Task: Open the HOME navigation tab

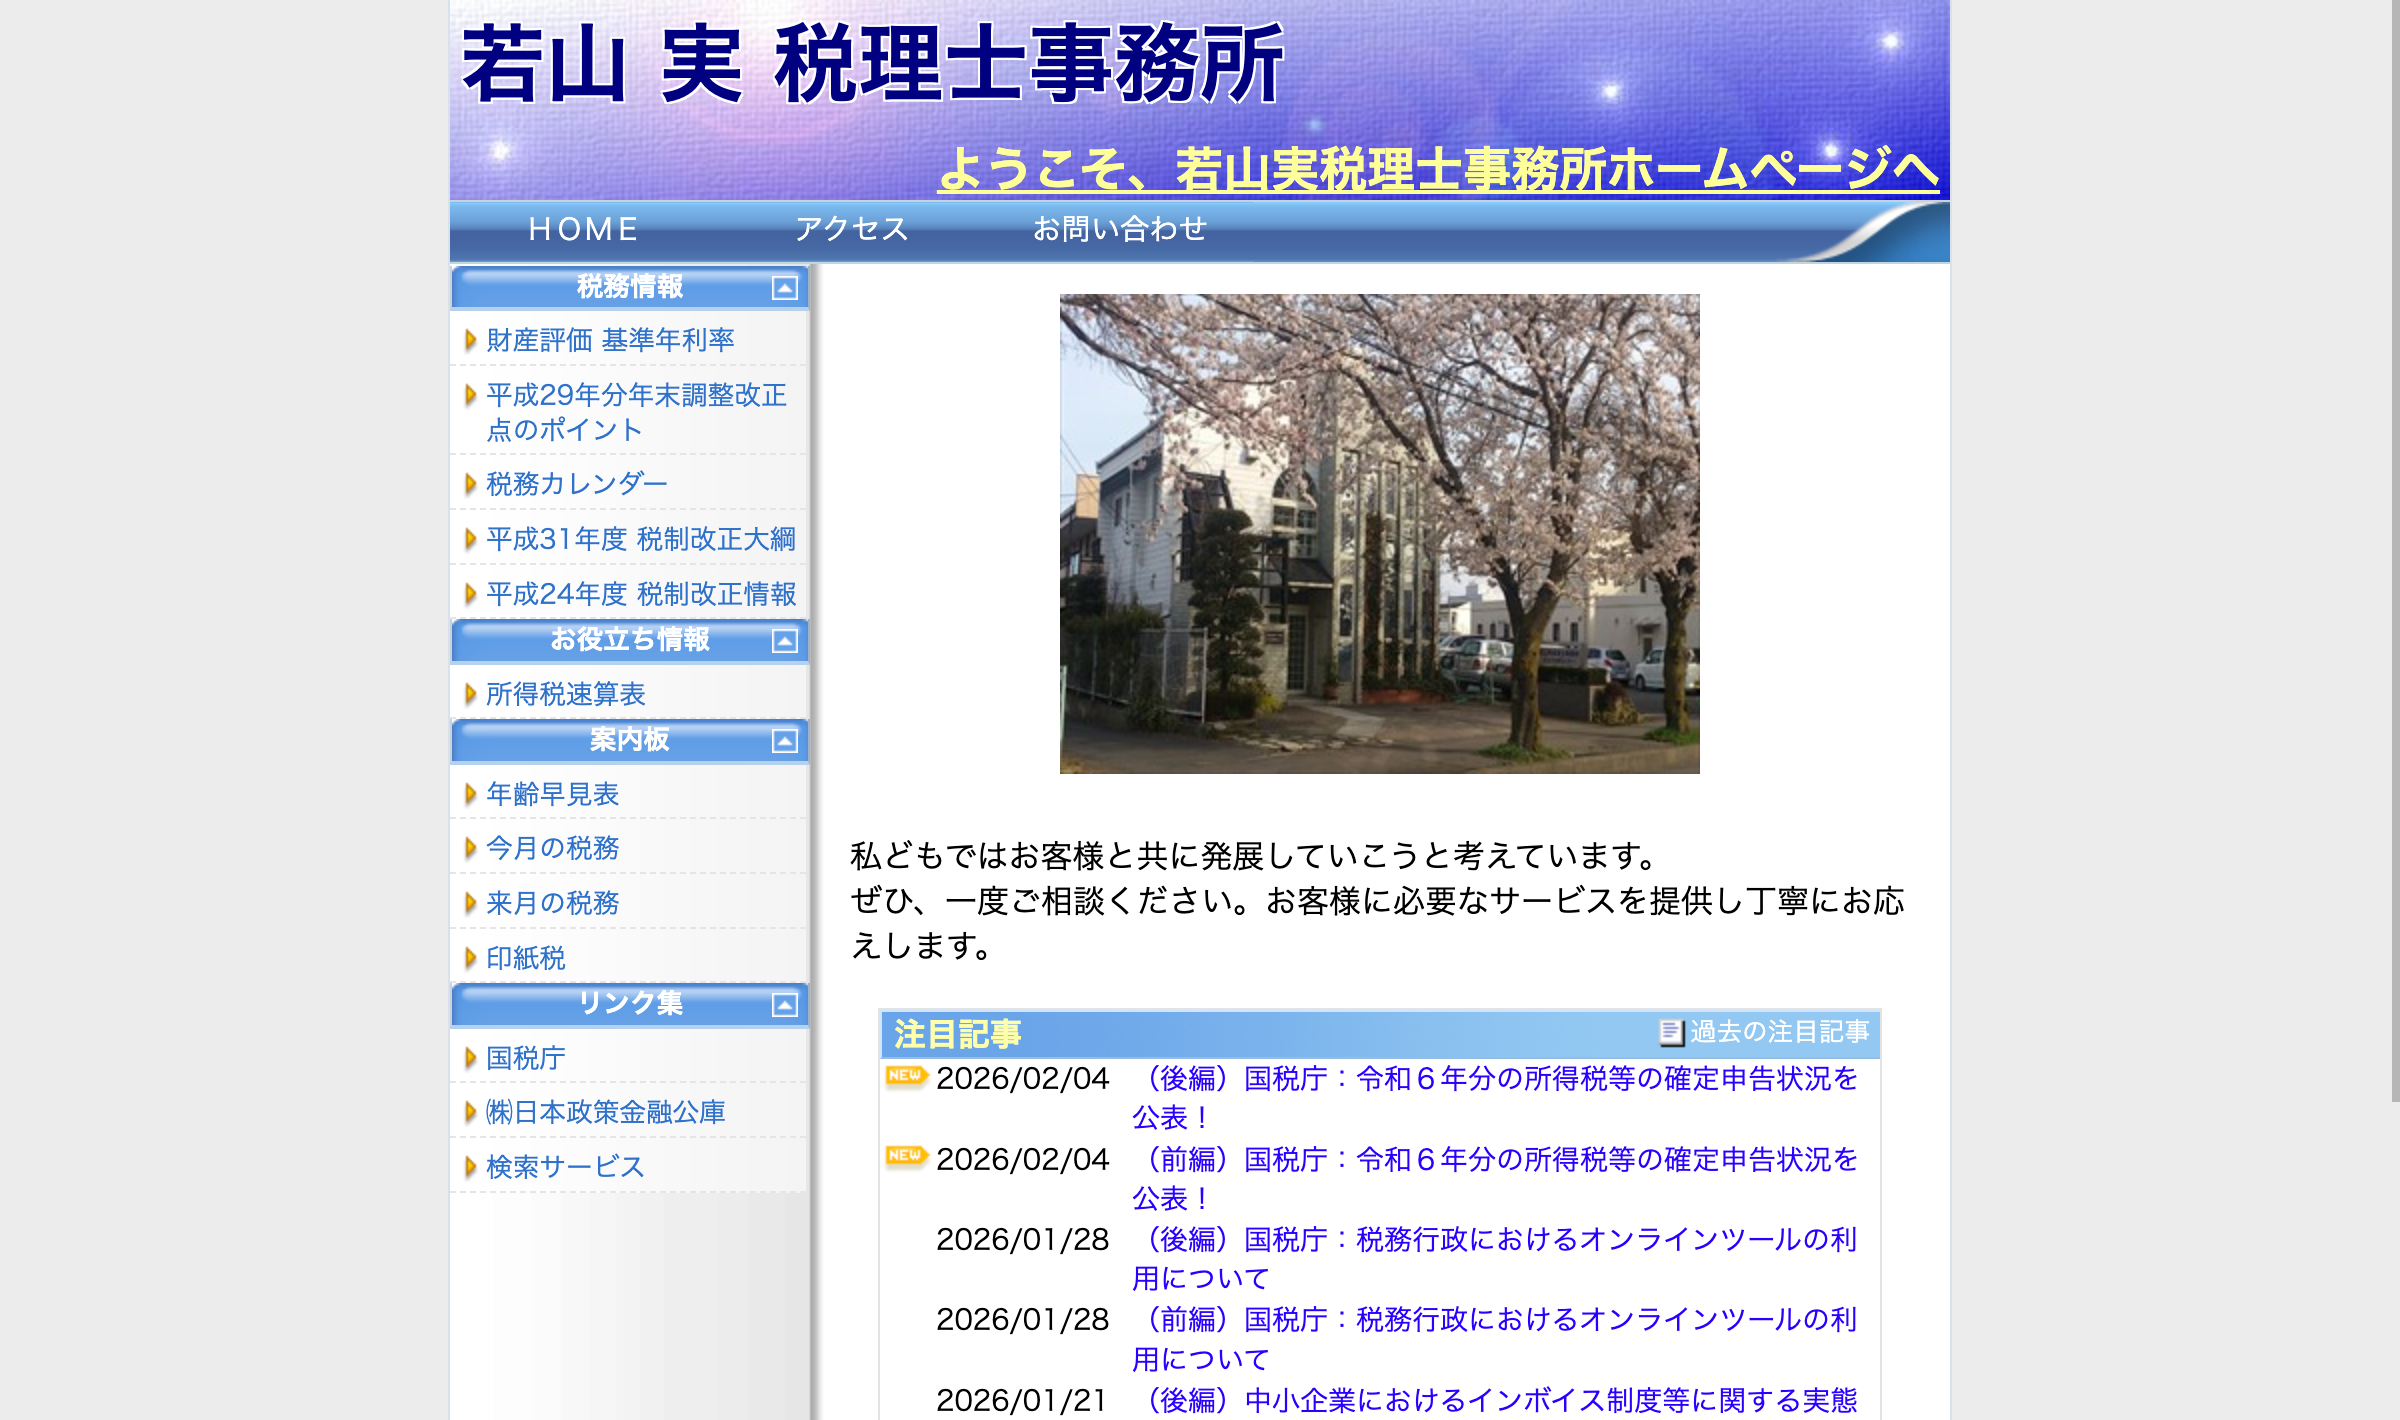Action: (583, 229)
